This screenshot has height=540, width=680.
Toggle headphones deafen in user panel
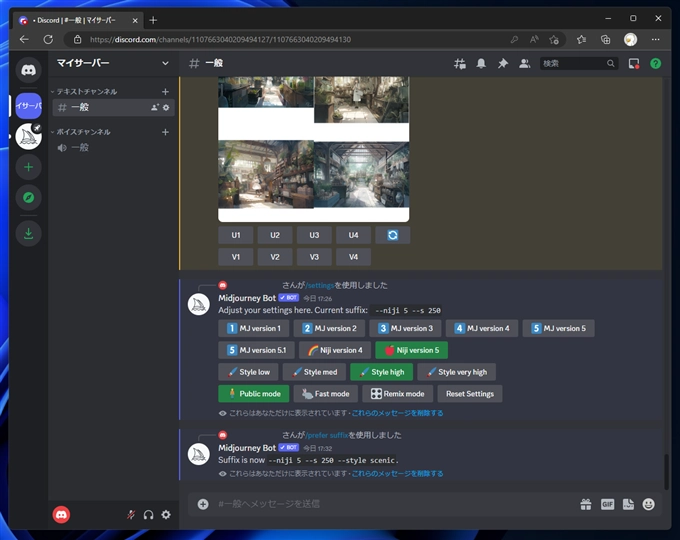click(148, 515)
